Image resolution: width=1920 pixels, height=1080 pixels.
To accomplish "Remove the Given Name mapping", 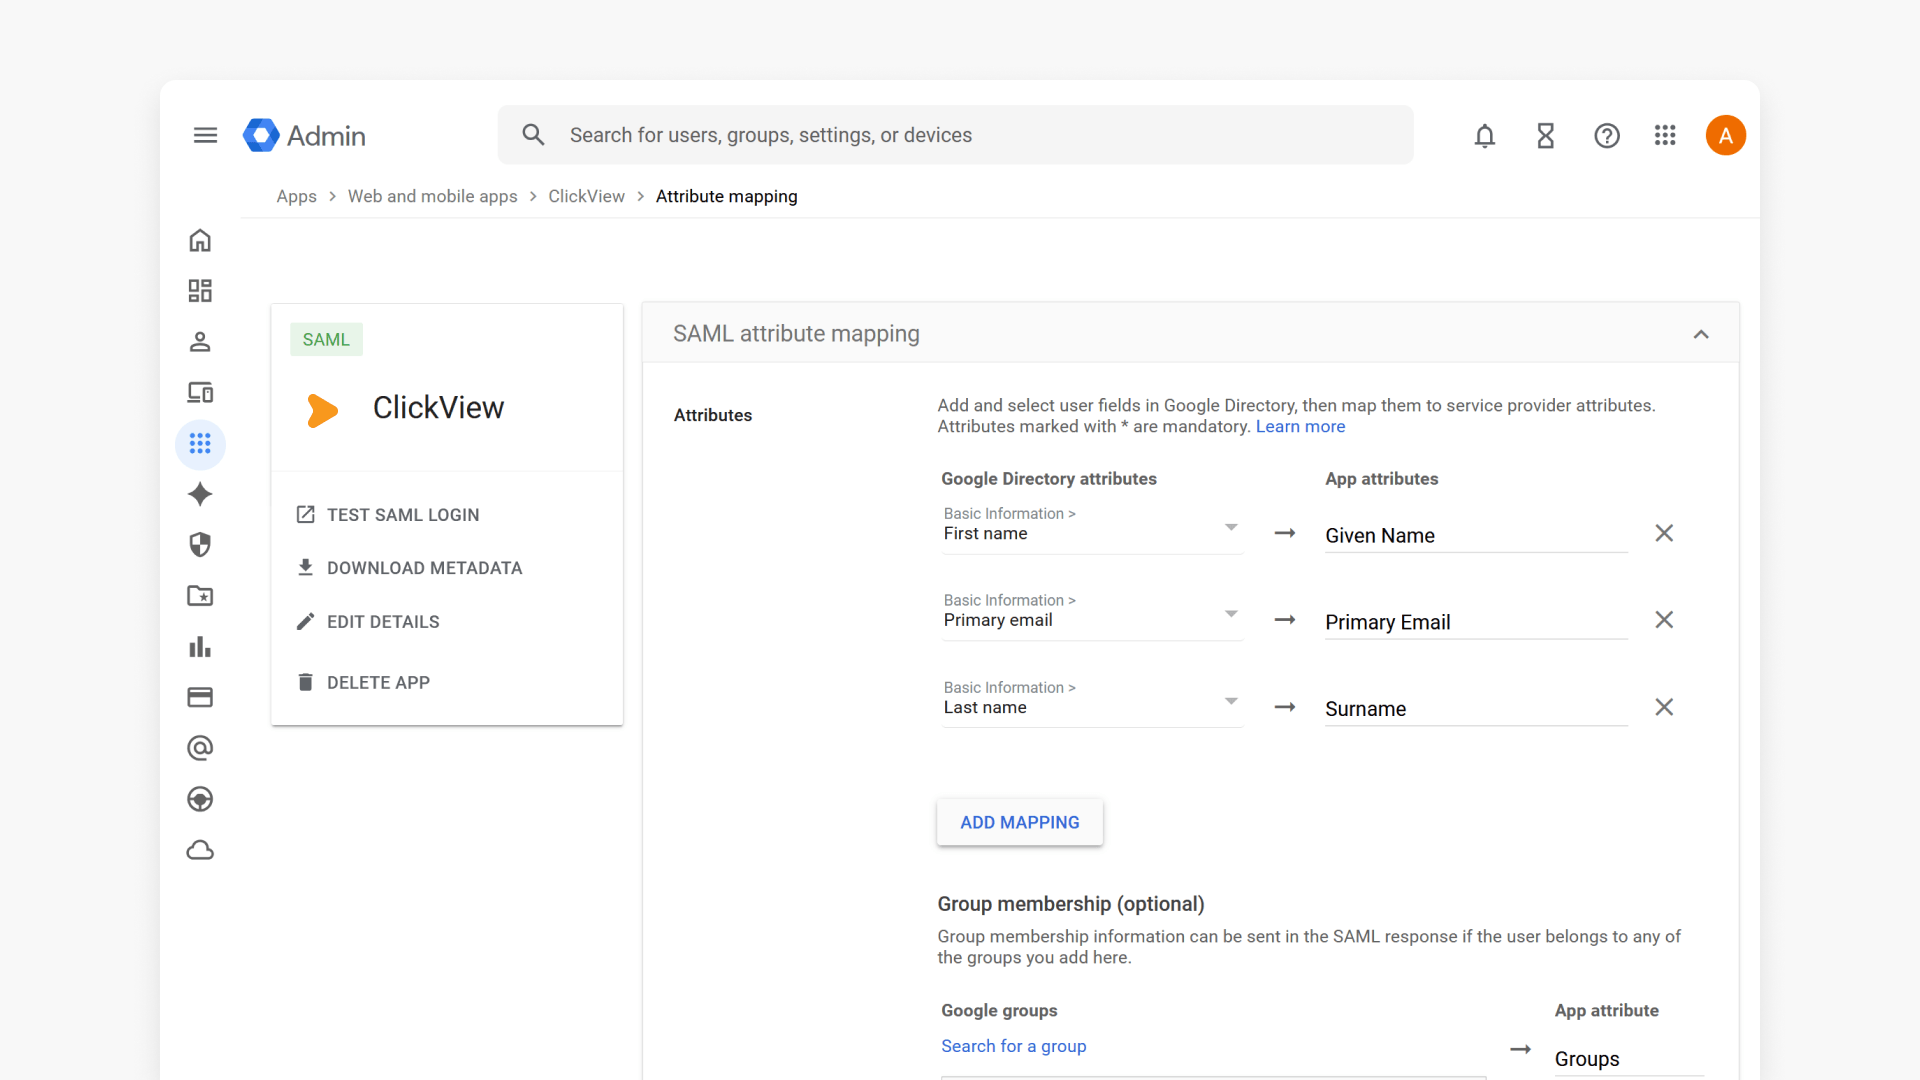I will [x=1664, y=533].
